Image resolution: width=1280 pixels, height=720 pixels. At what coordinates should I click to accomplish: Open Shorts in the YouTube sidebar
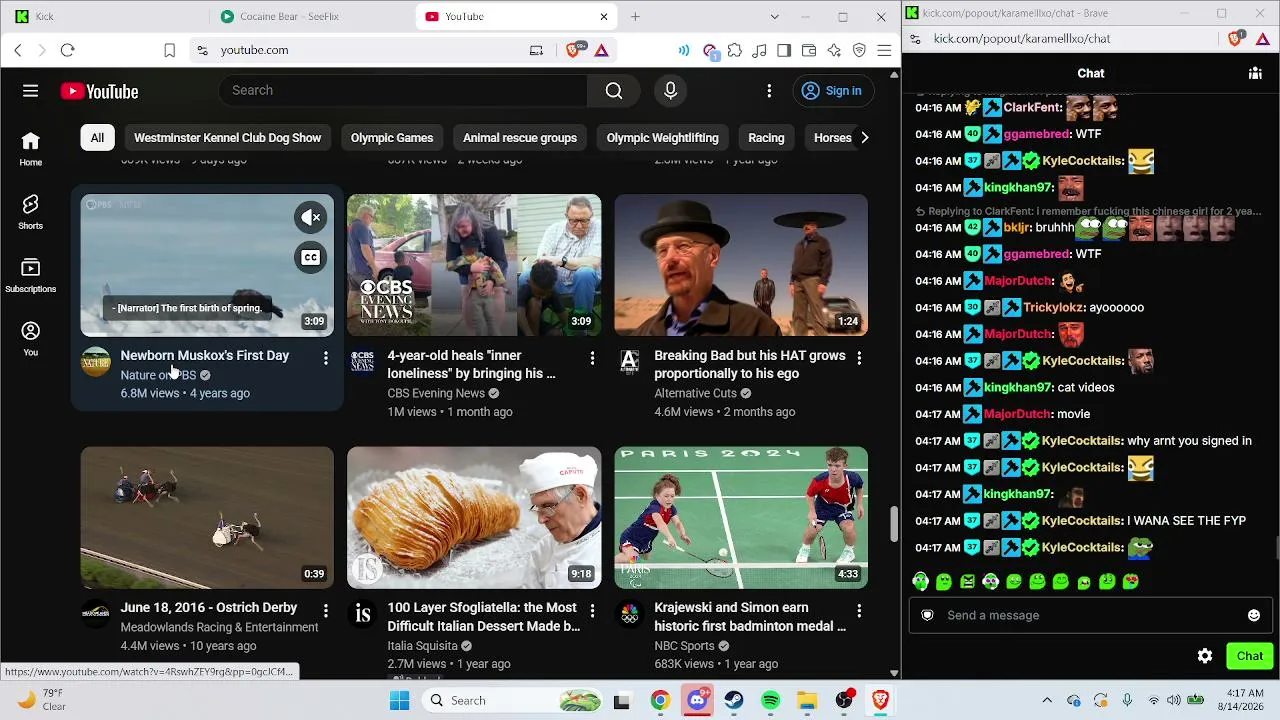coord(31,211)
